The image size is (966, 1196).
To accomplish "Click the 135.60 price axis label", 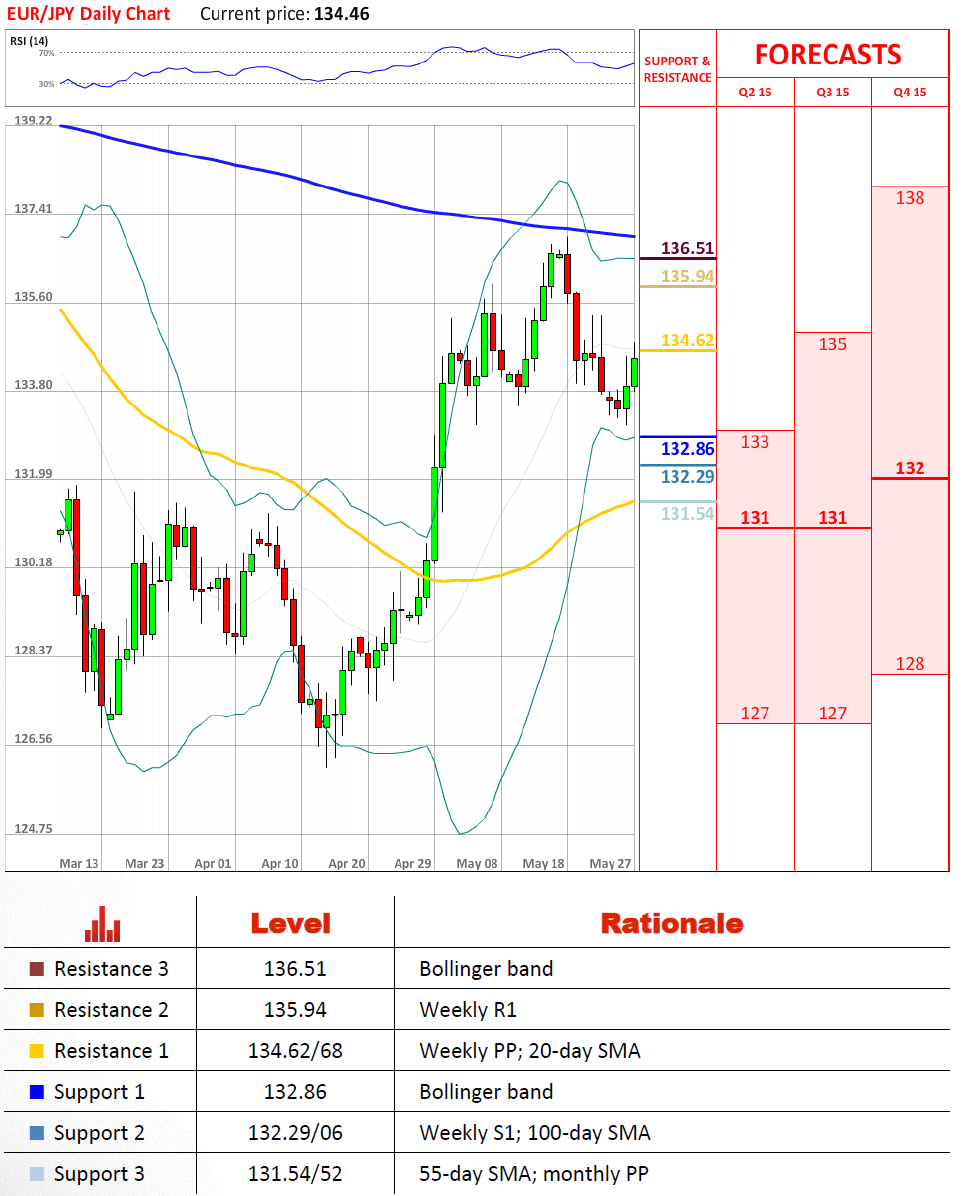I will (x=34, y=297).
